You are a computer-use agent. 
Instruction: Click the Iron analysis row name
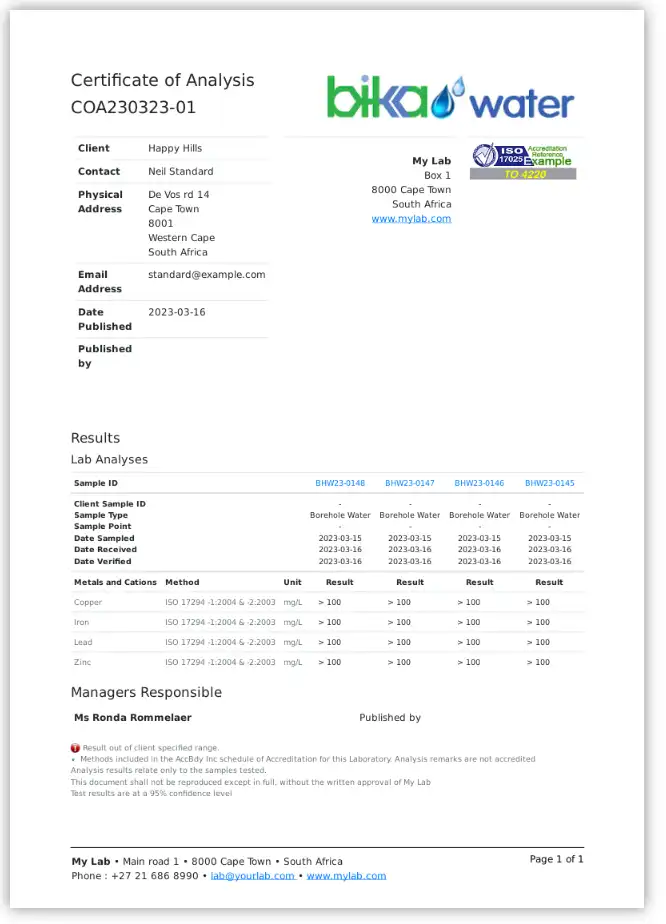coord(81,622)
